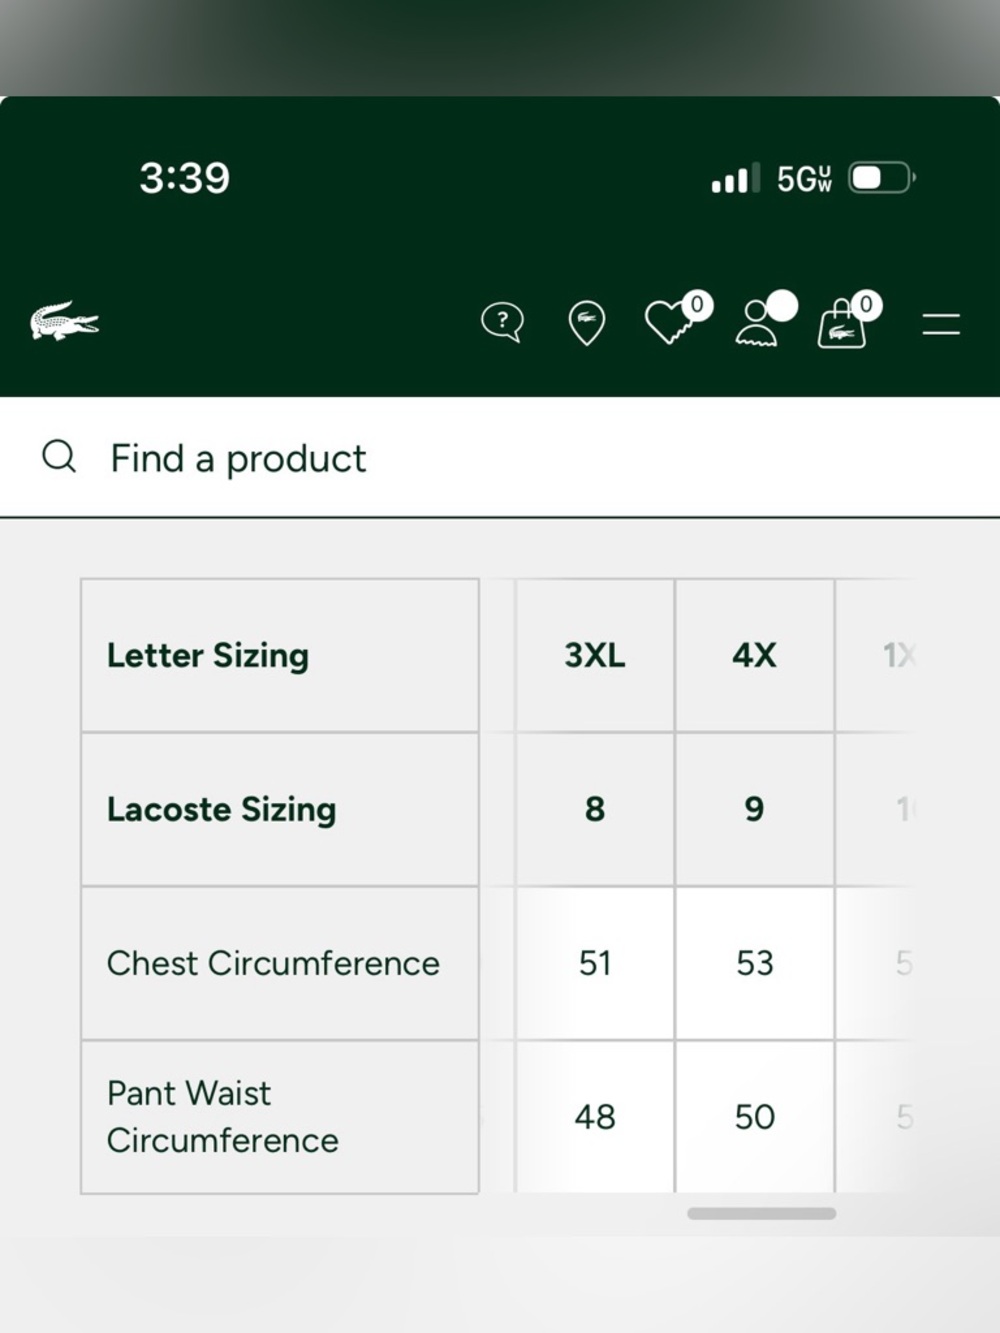Click the chest value 51 cell
The image size is (1000, 1333).
(x=595, y=963)
